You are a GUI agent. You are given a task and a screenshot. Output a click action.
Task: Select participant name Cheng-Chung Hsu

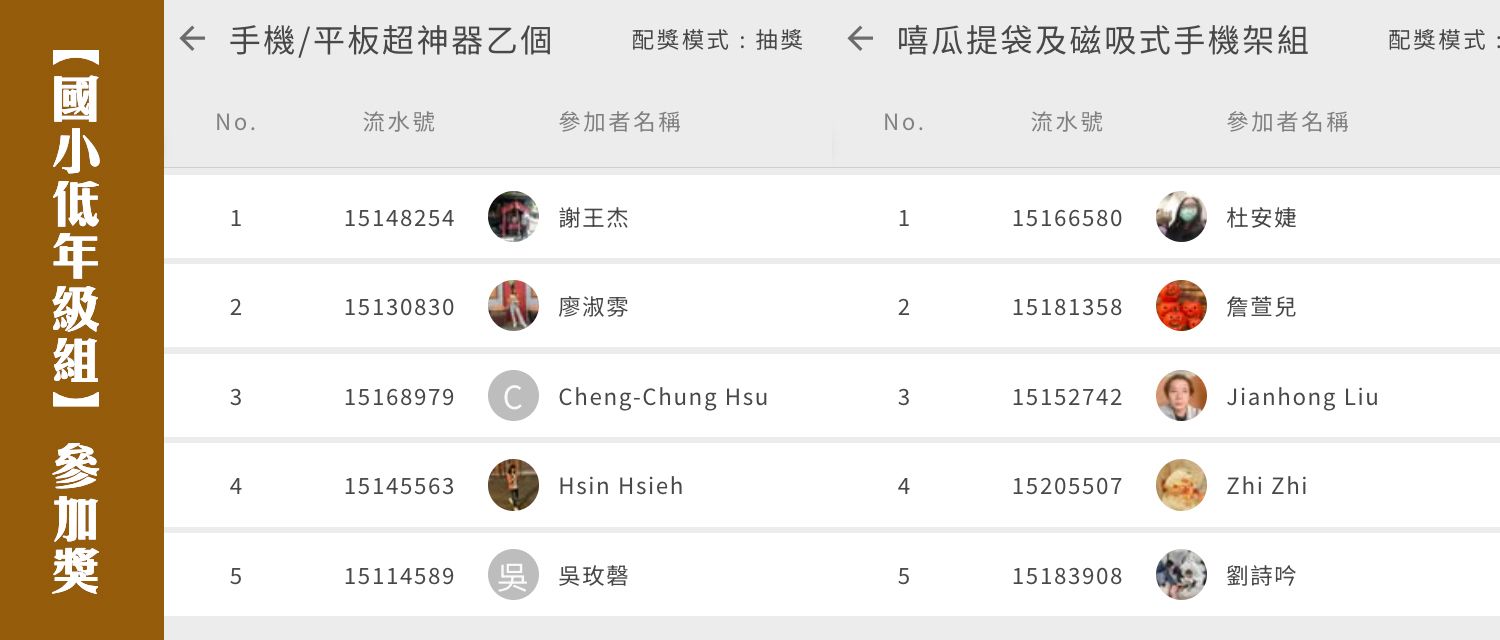click(x=663, y=397)
